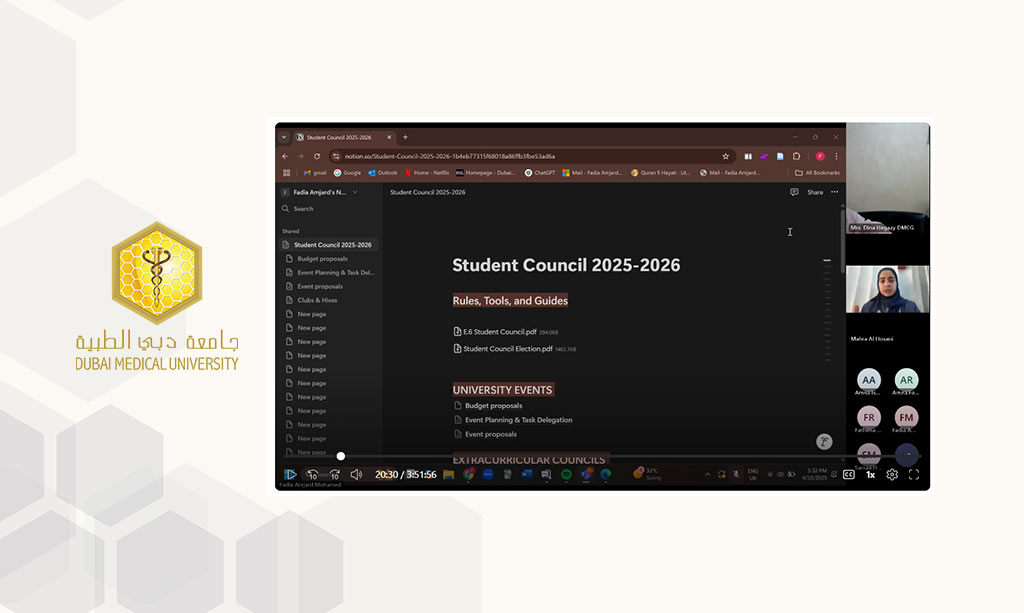Close the Student Council 2025-2026 tab

pyautogui.click(x=389, y=137)
